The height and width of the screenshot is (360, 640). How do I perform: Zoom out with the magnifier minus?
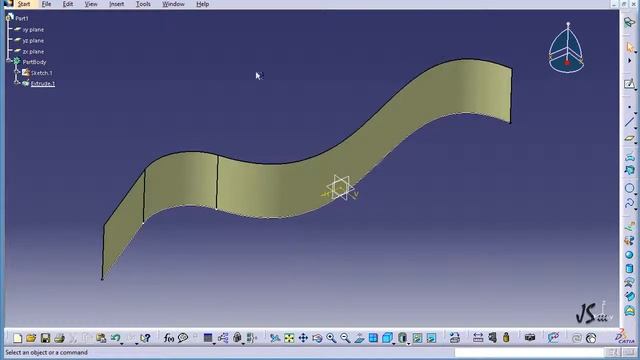(x=345, y=338)
